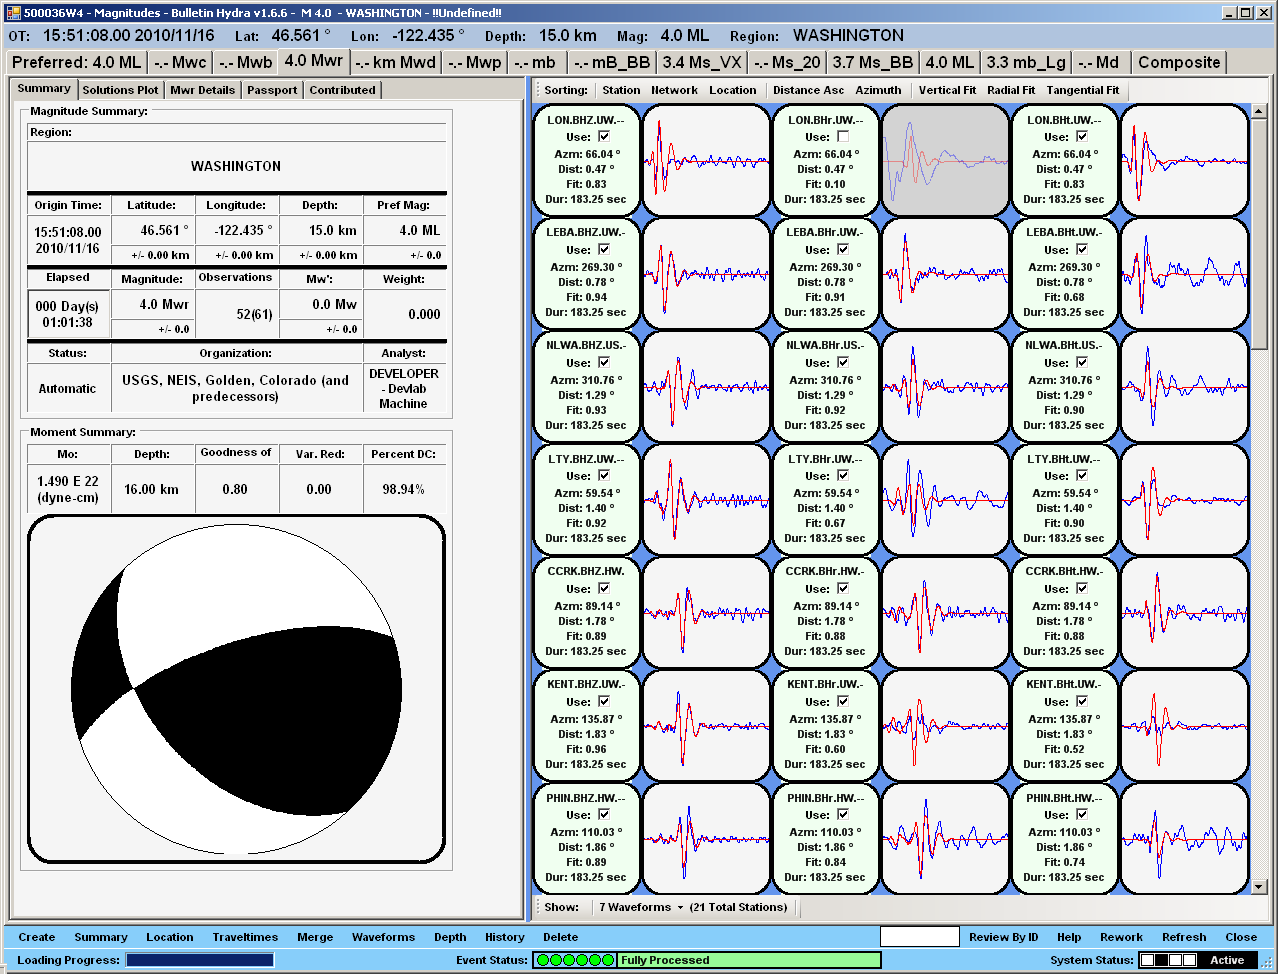Click waveform panel scrollbar up arrow
Viewport: 1278px width, 974px height.
(x=1259, y=110)
